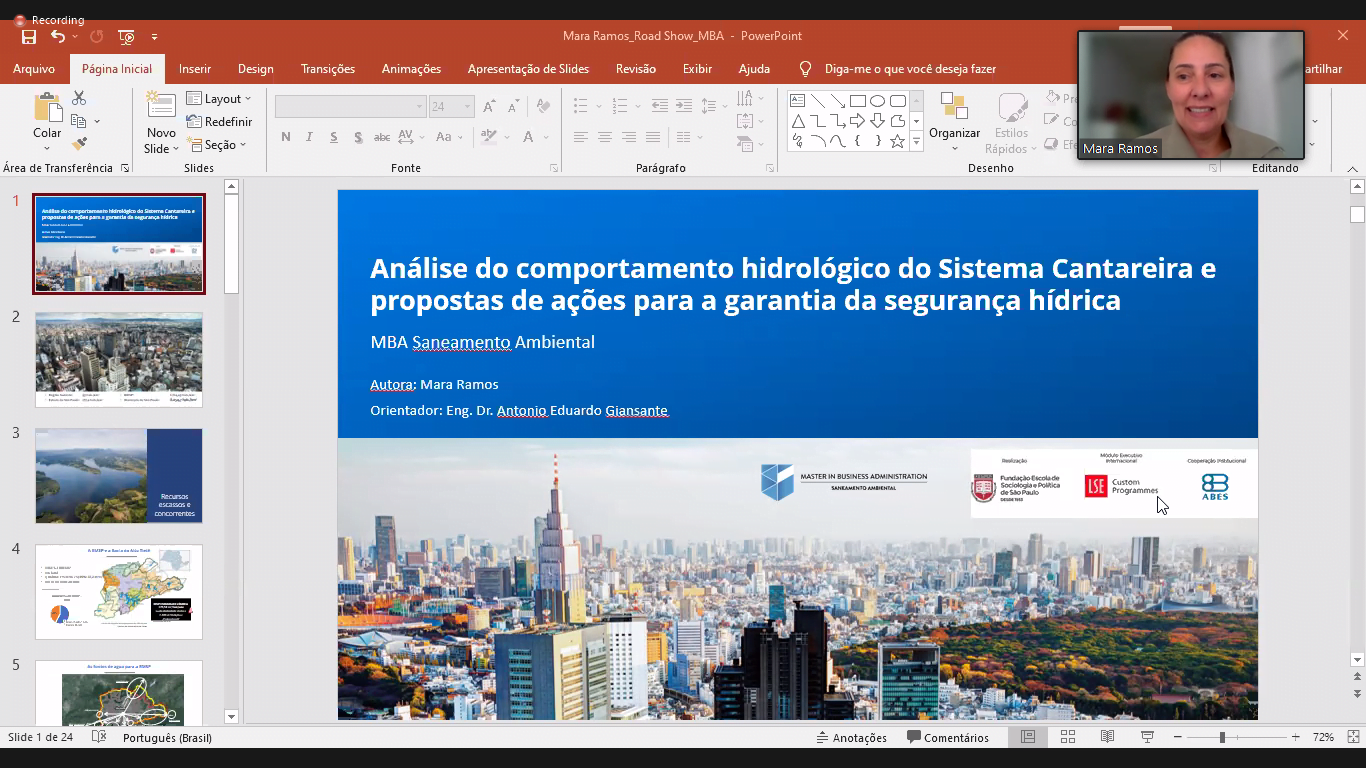Switch to the Transições tab
Viewport: 1366px width, 768px height.
point(327,69)
